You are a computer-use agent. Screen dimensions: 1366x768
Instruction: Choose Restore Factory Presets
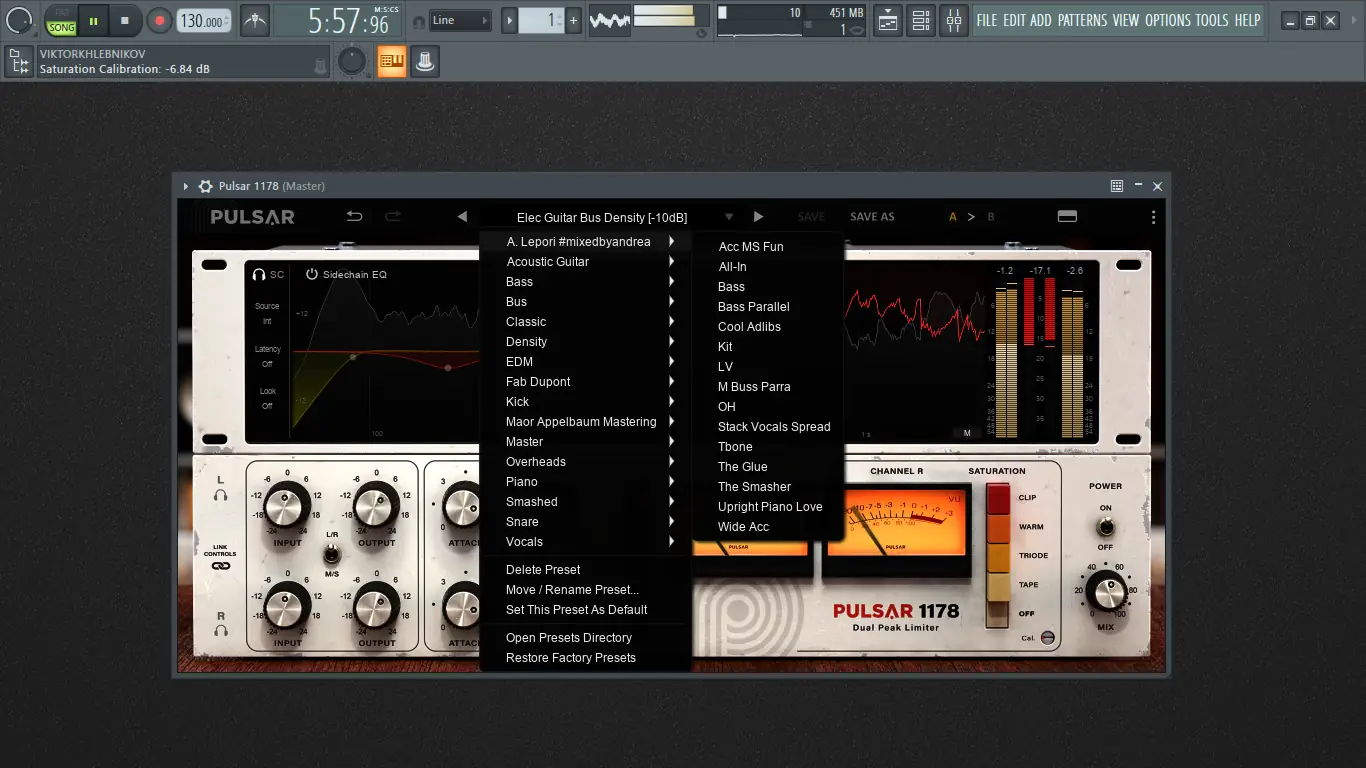click(x=570, y=658)
